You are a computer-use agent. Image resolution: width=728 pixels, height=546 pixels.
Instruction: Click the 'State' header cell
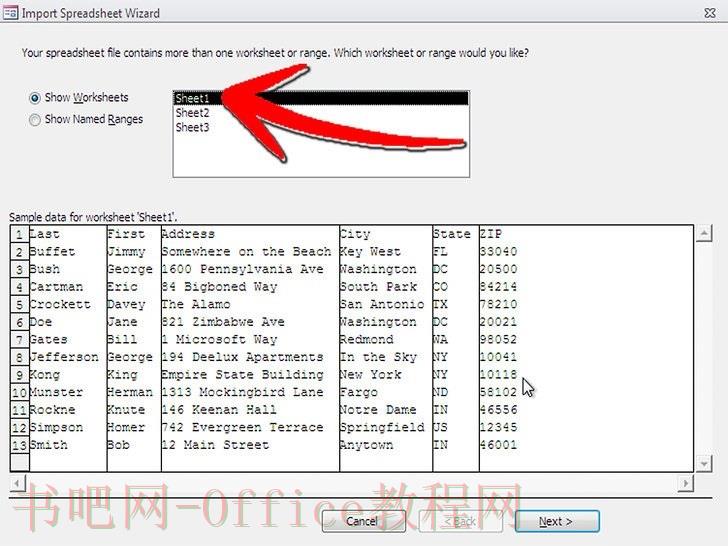[455, 234]
